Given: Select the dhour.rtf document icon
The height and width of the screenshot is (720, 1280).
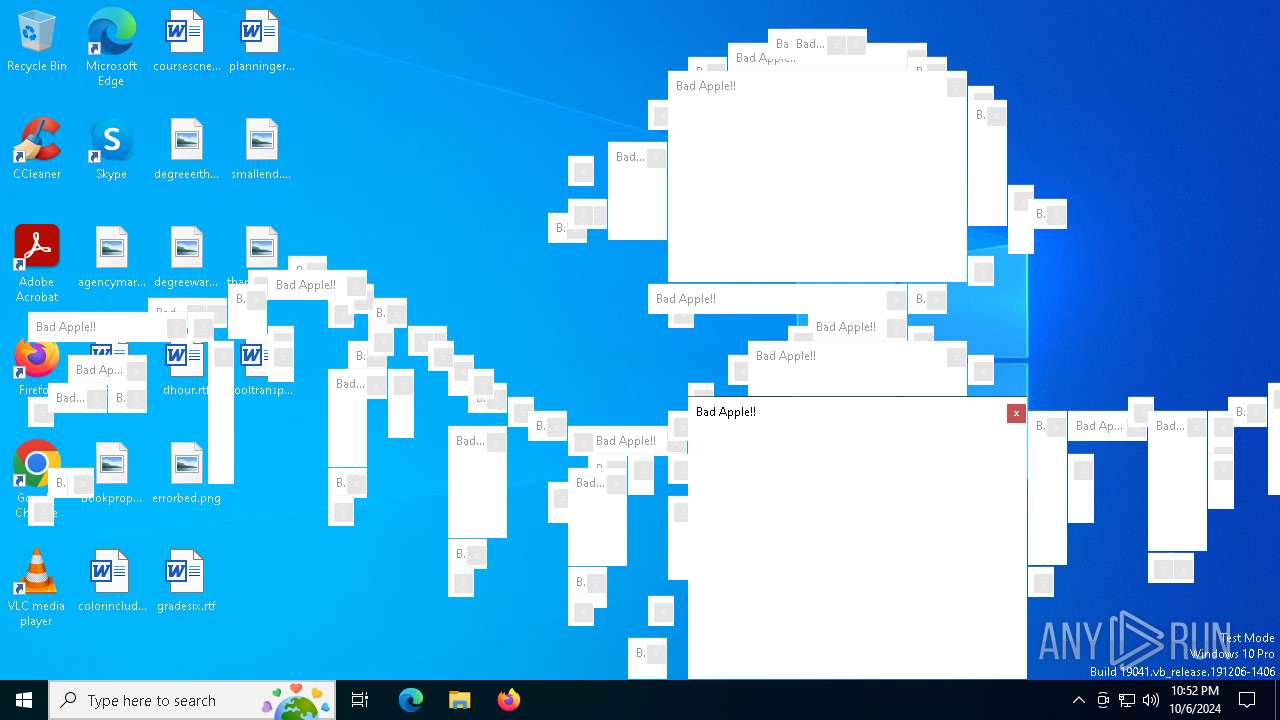Looking at the screenshot, I should 186,366.
